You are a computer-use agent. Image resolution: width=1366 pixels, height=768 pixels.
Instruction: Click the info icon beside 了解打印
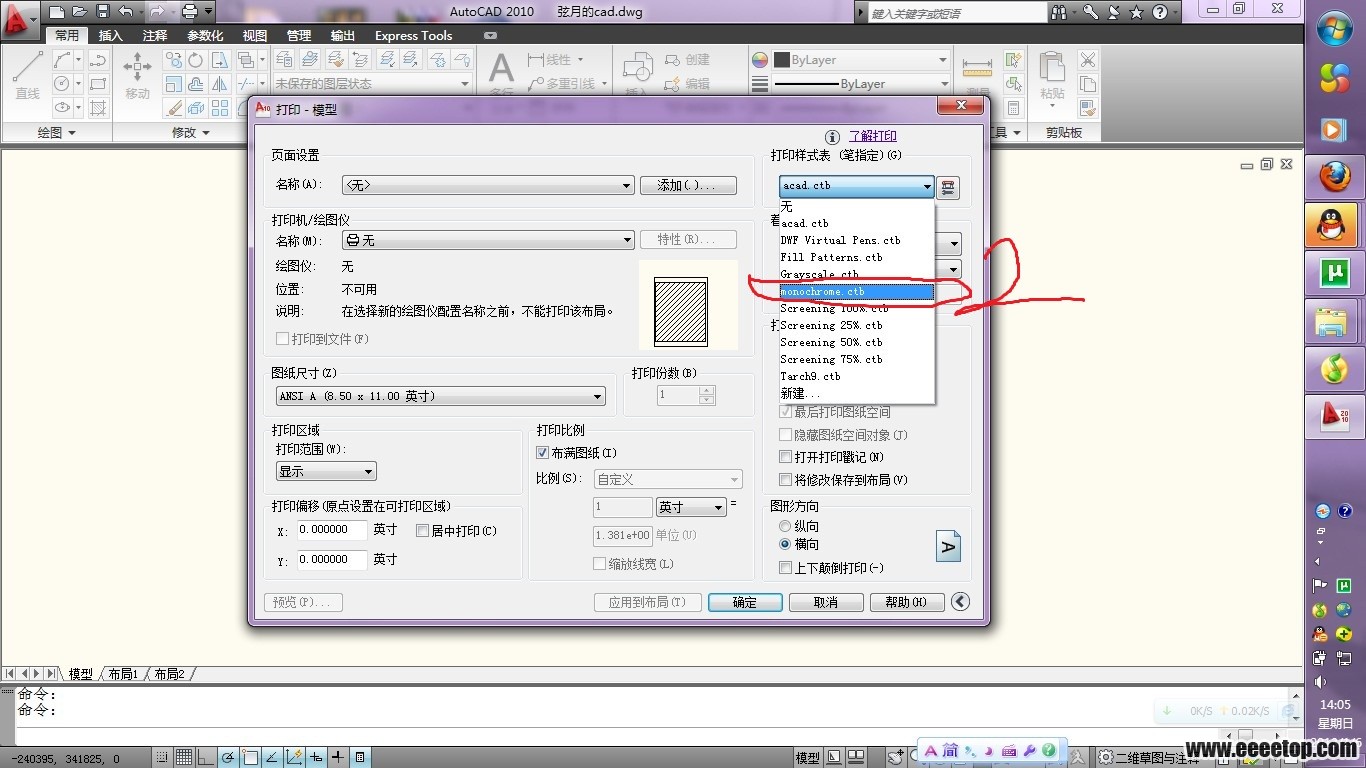[832, 137]
